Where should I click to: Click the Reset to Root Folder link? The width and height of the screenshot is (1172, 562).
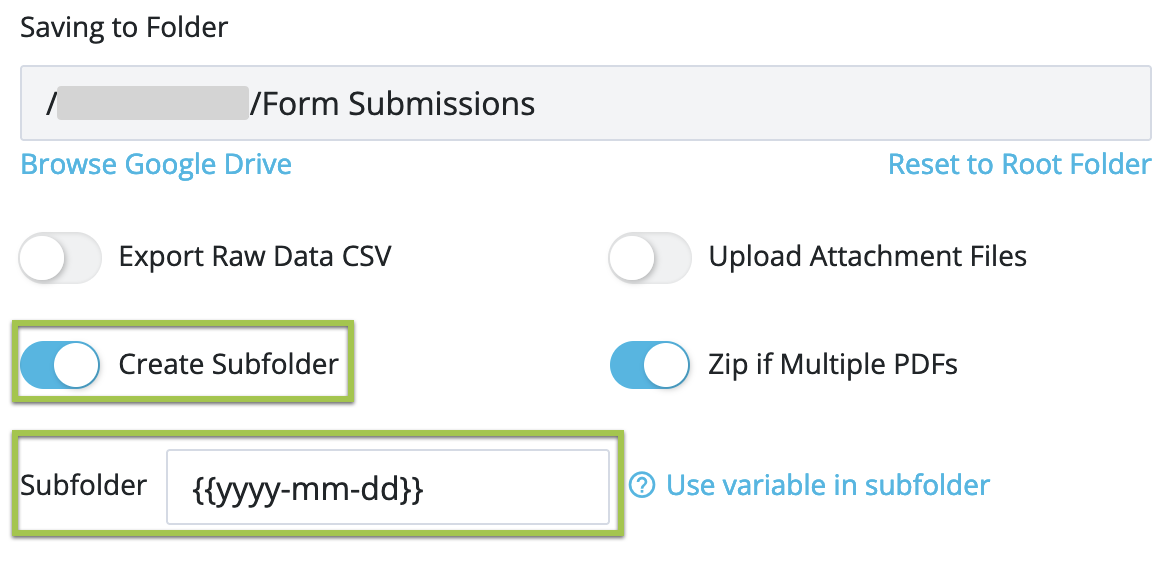point(1019,164)
